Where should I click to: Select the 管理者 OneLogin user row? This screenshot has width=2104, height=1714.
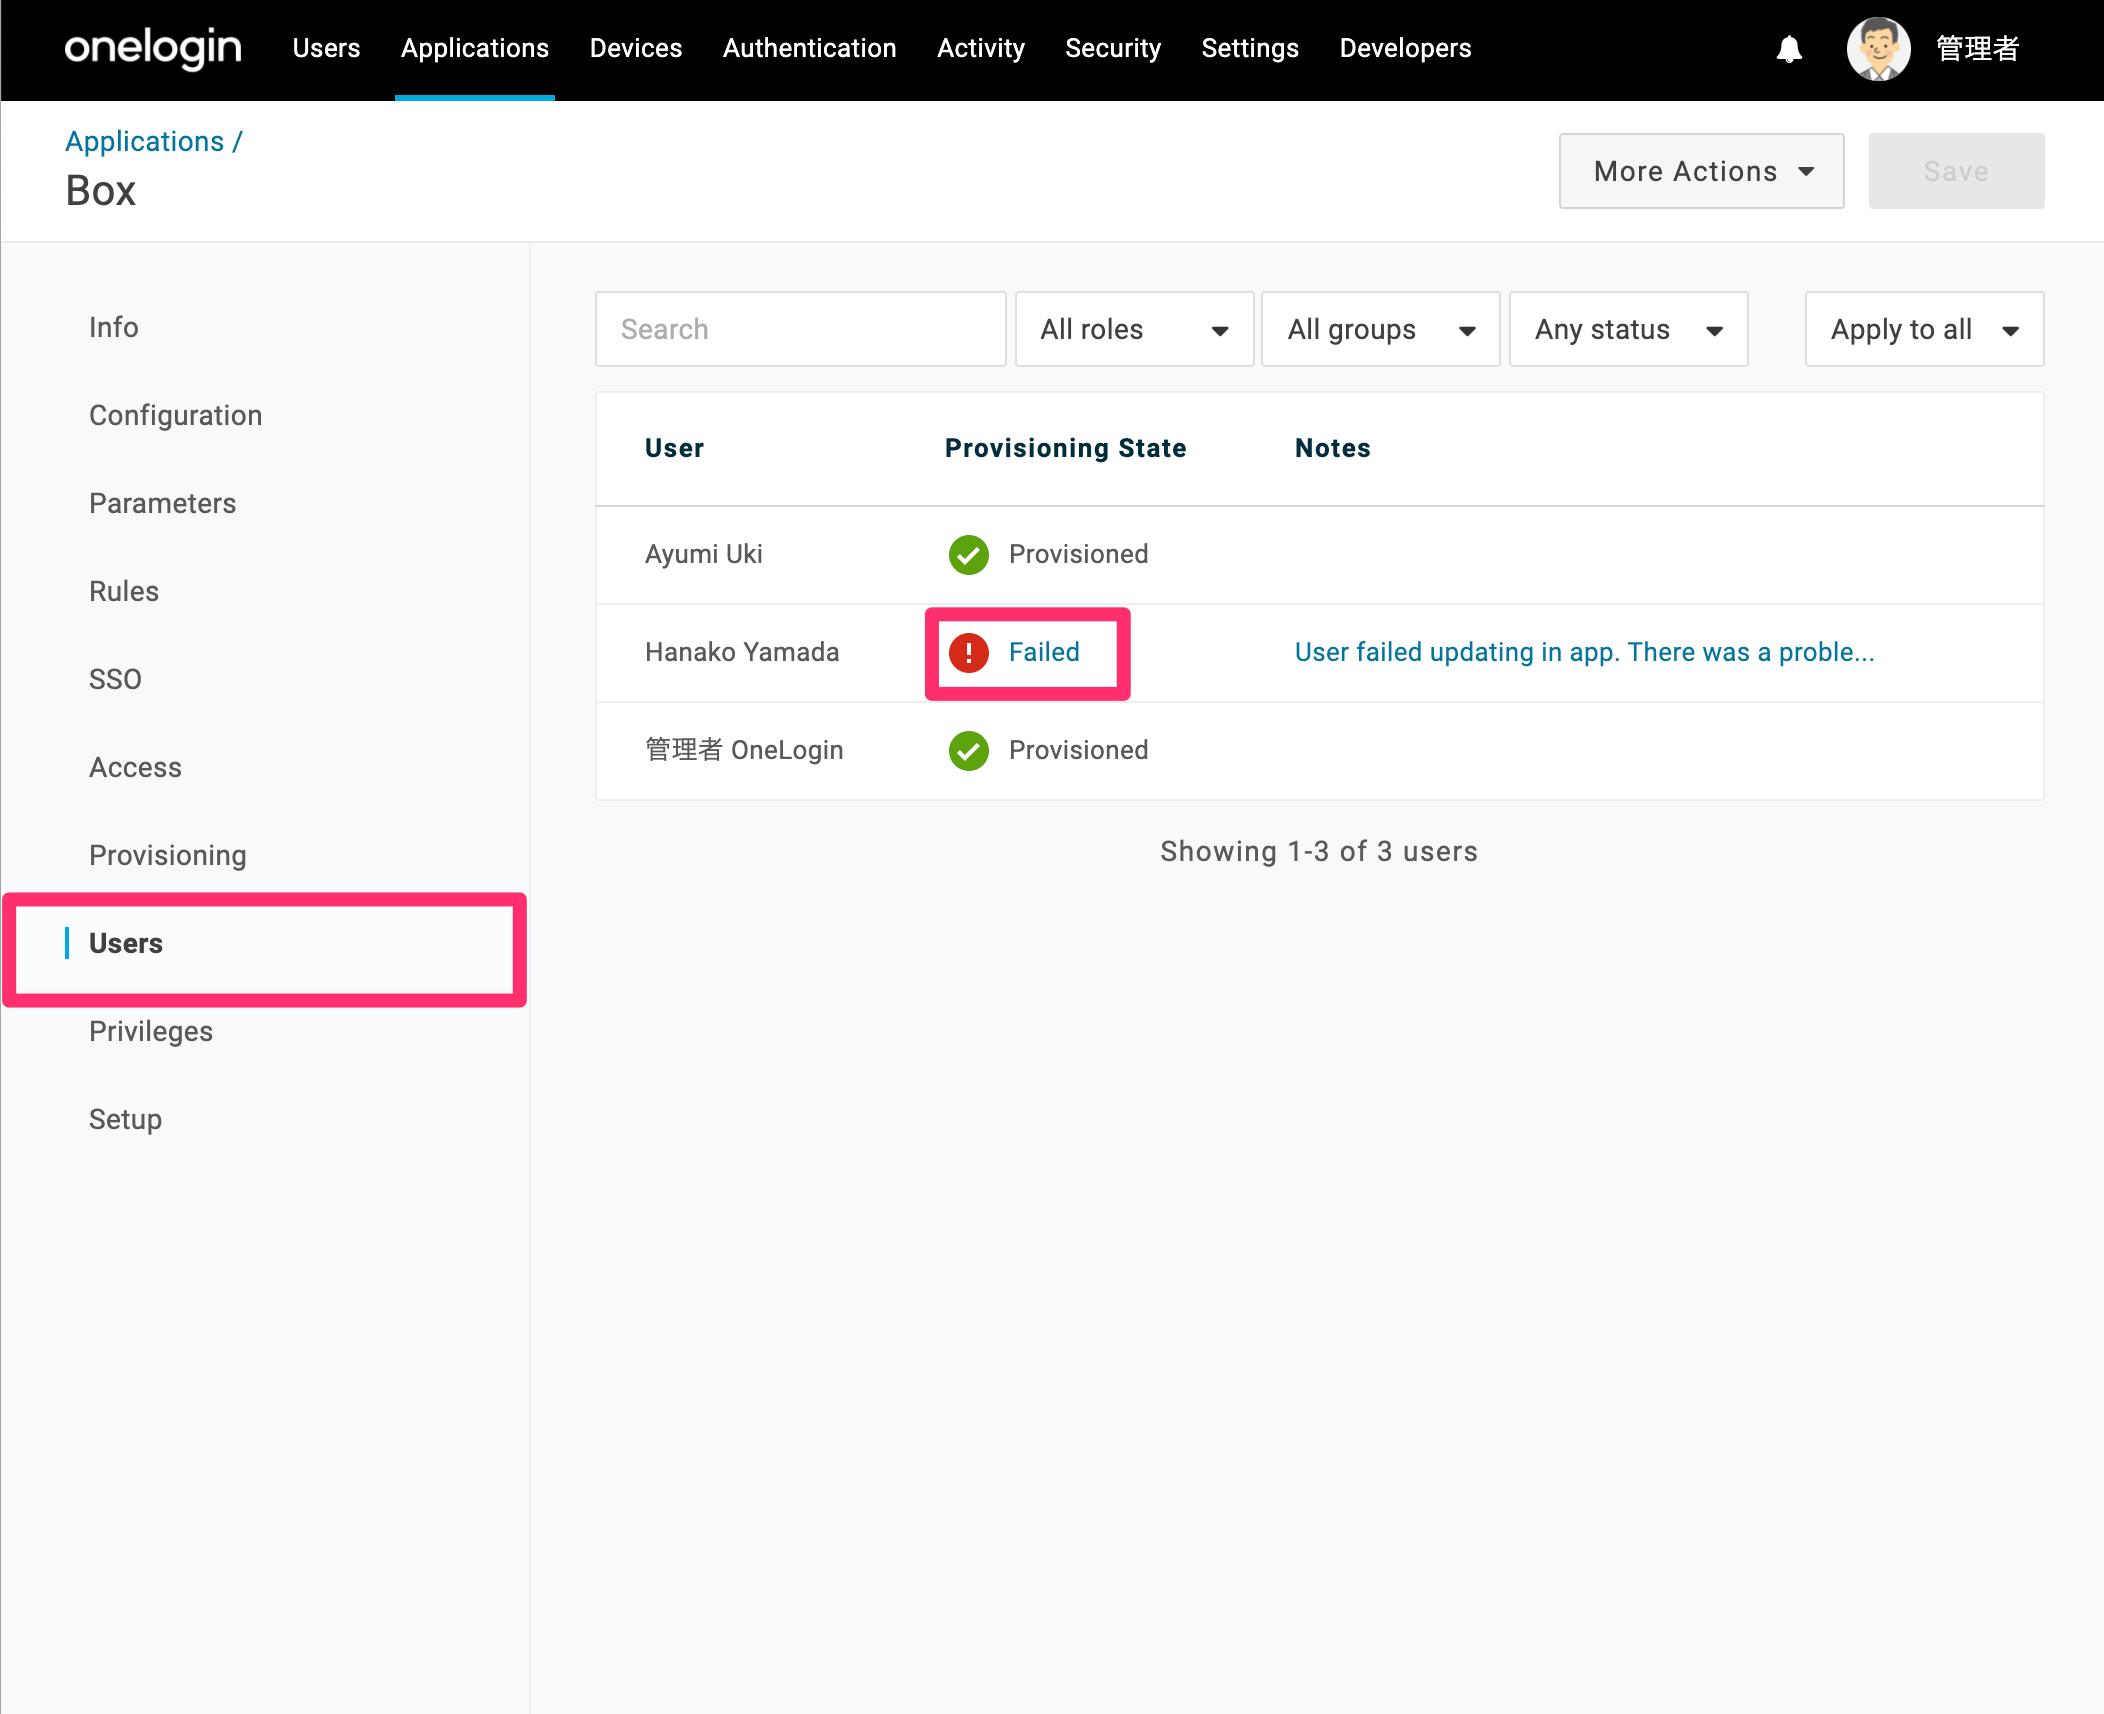click(x=1319, y=751)
